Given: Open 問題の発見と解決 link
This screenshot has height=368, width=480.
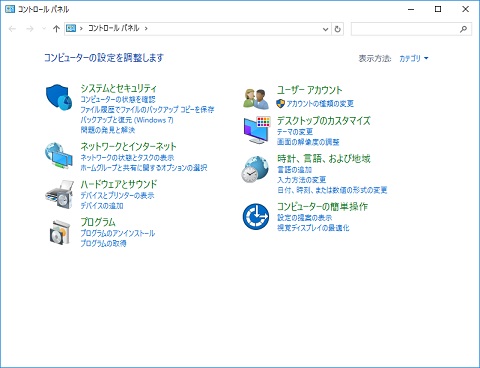Looking at the screenshot, I should [x=108, y=130].
